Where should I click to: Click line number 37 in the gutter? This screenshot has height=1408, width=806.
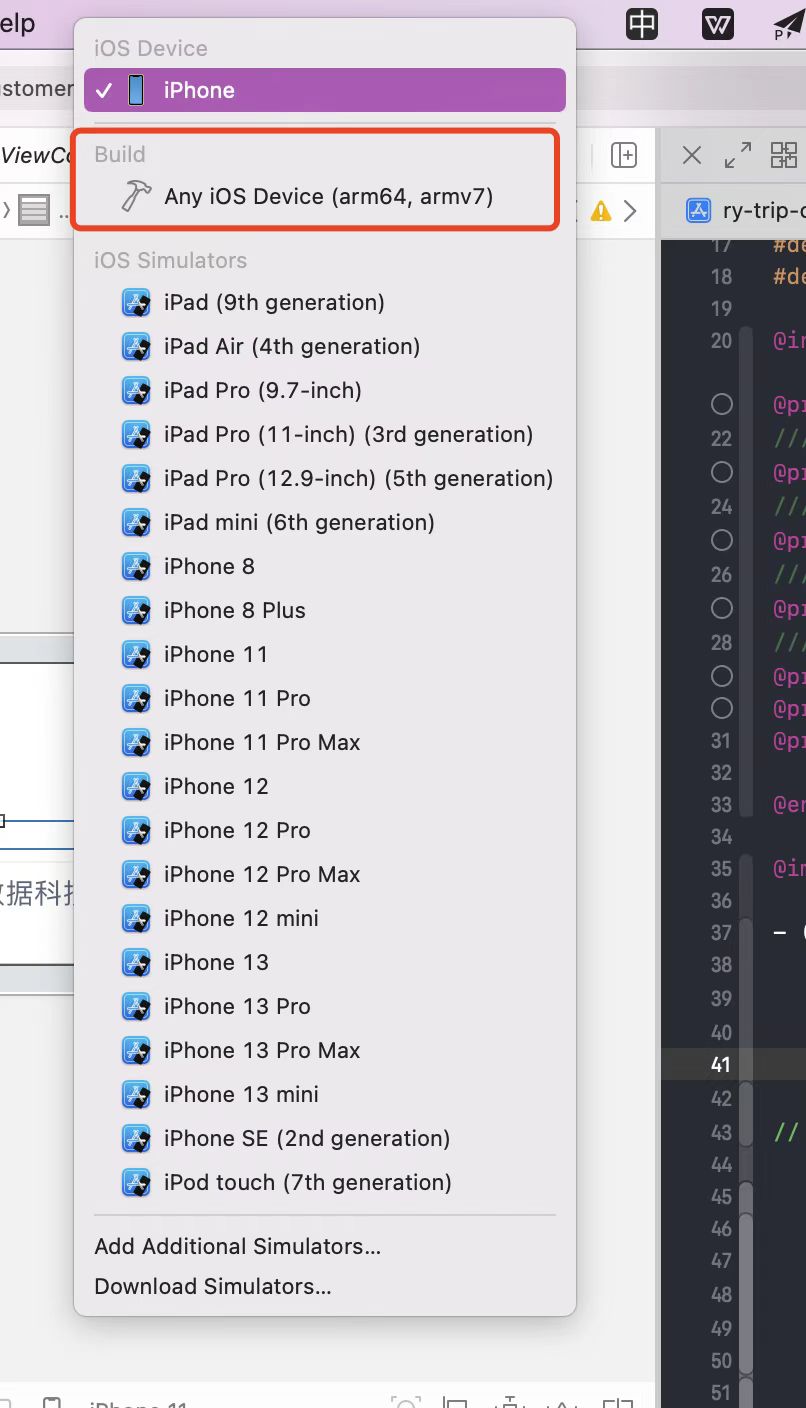pos(721,932)
